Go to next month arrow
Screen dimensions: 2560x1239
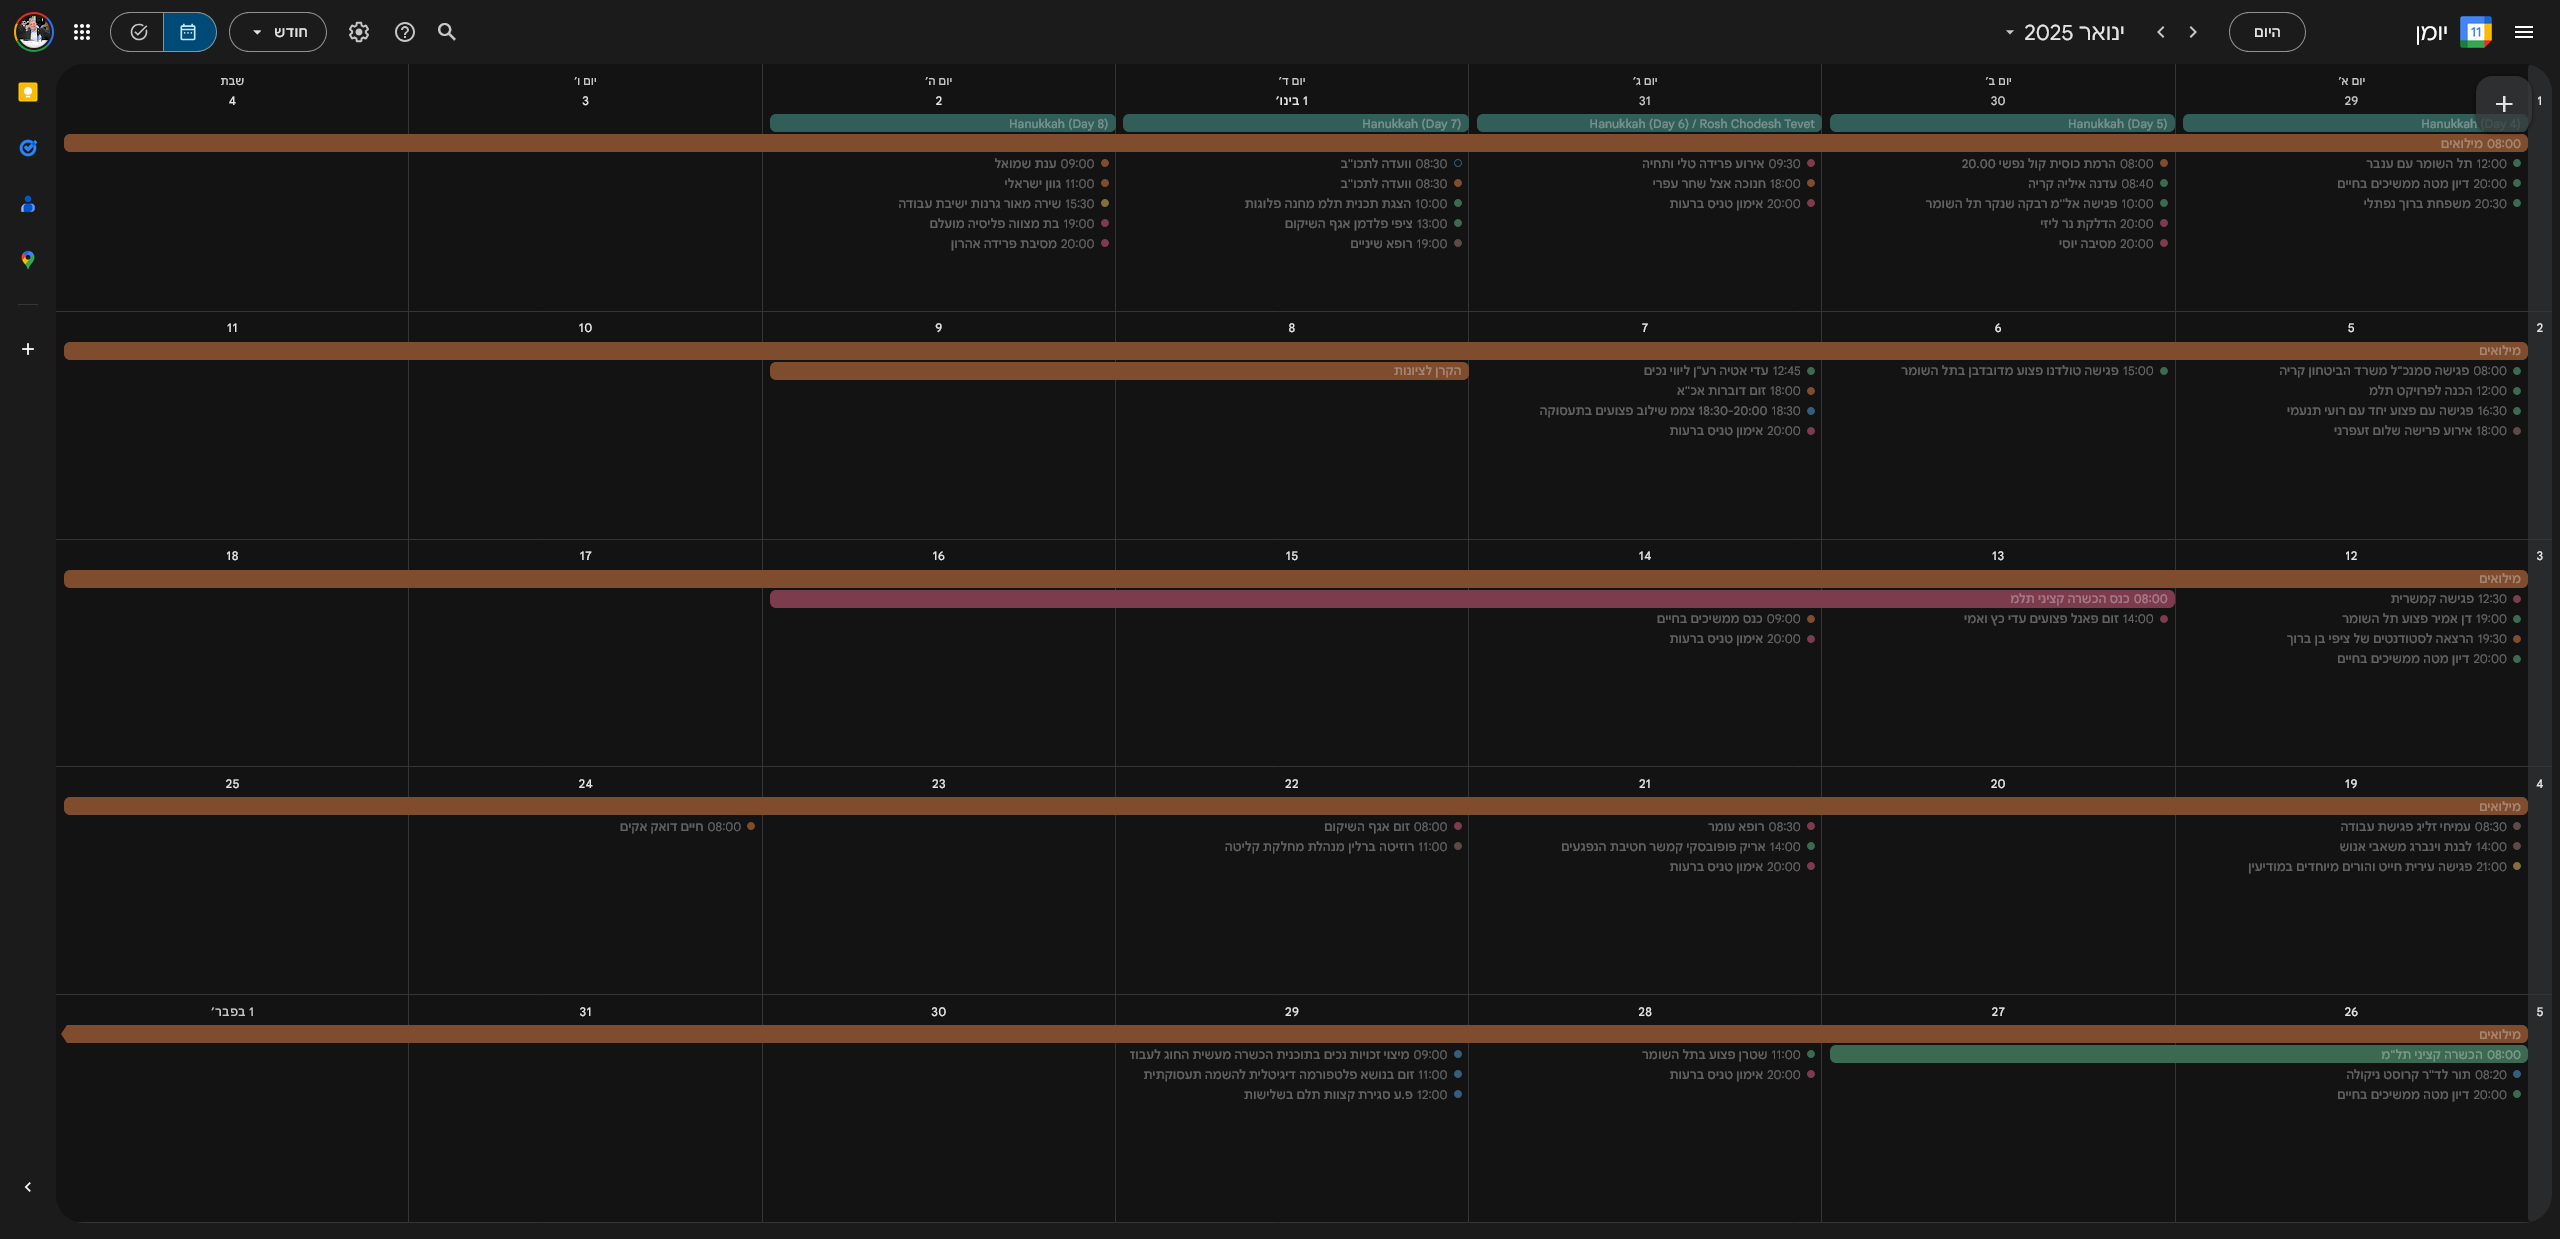2161,32
